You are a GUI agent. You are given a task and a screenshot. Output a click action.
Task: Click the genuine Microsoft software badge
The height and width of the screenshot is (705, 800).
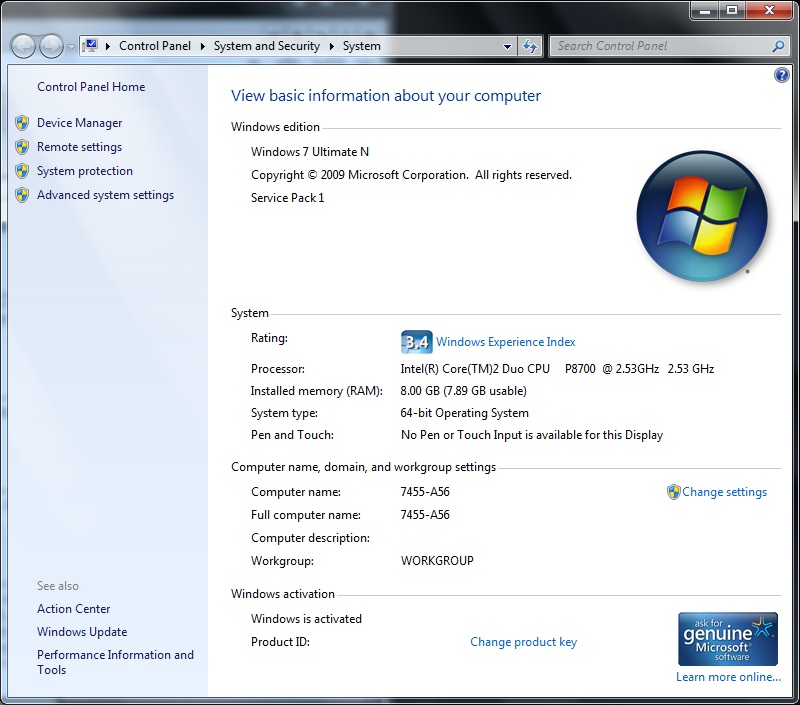728,639
